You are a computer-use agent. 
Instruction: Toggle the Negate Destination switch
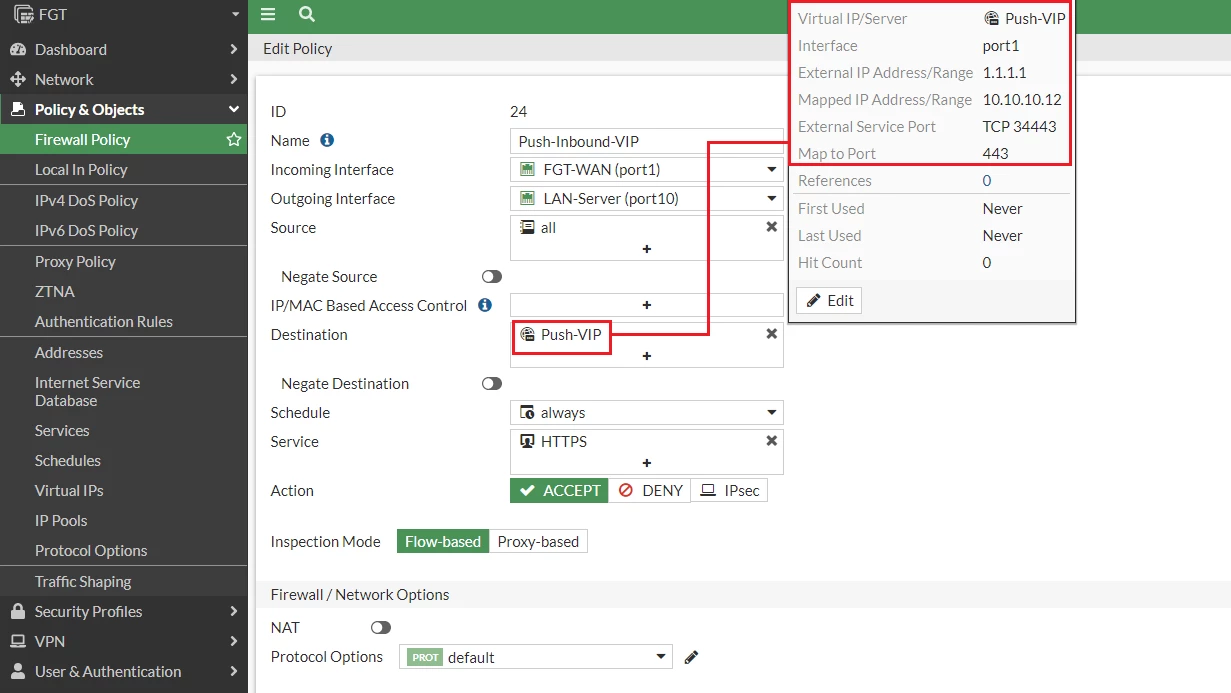(x=492, y=384)
